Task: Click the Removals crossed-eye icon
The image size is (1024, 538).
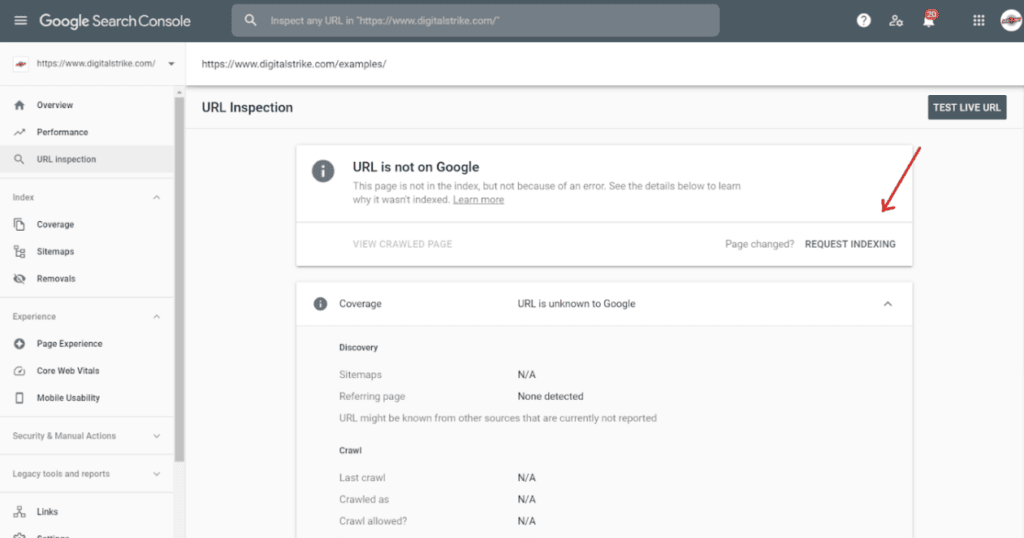Action: (19, 279)
